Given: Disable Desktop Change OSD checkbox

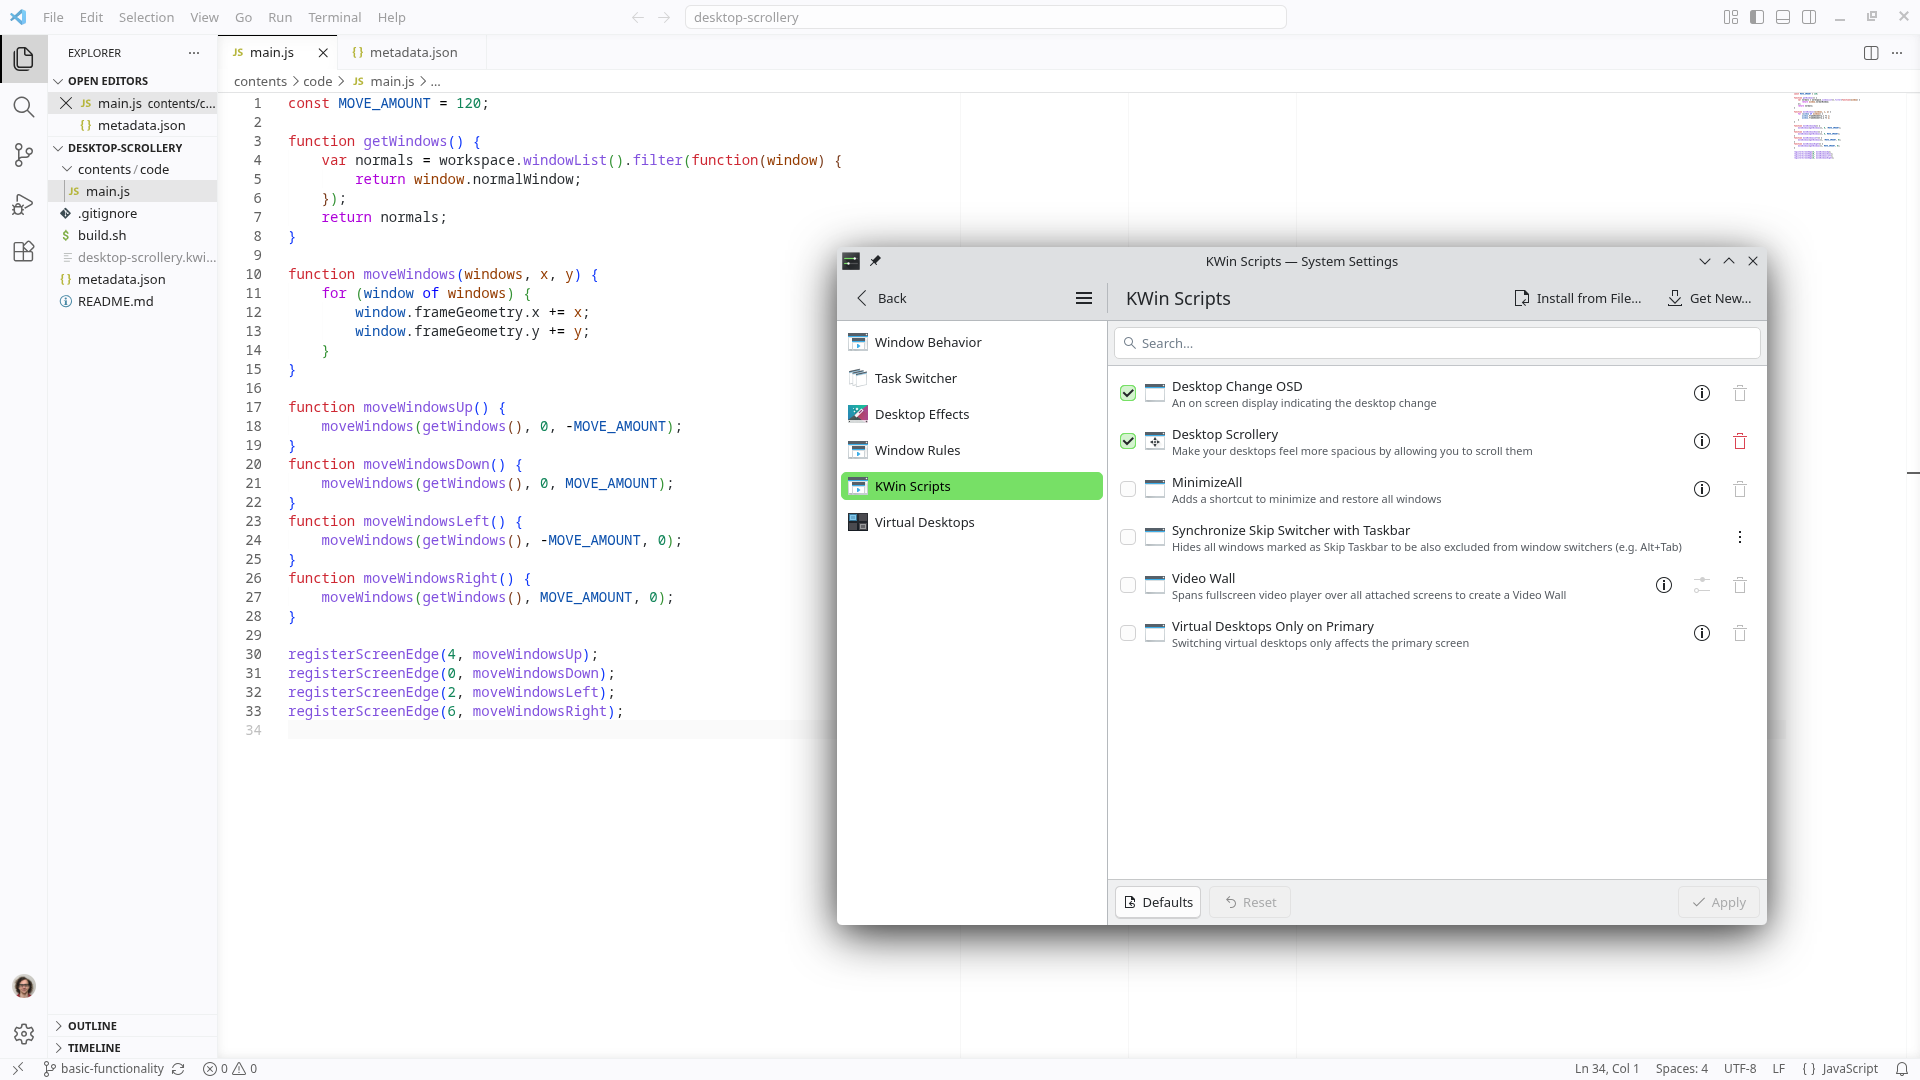Looking at the screenshot, I should 1128,393.
